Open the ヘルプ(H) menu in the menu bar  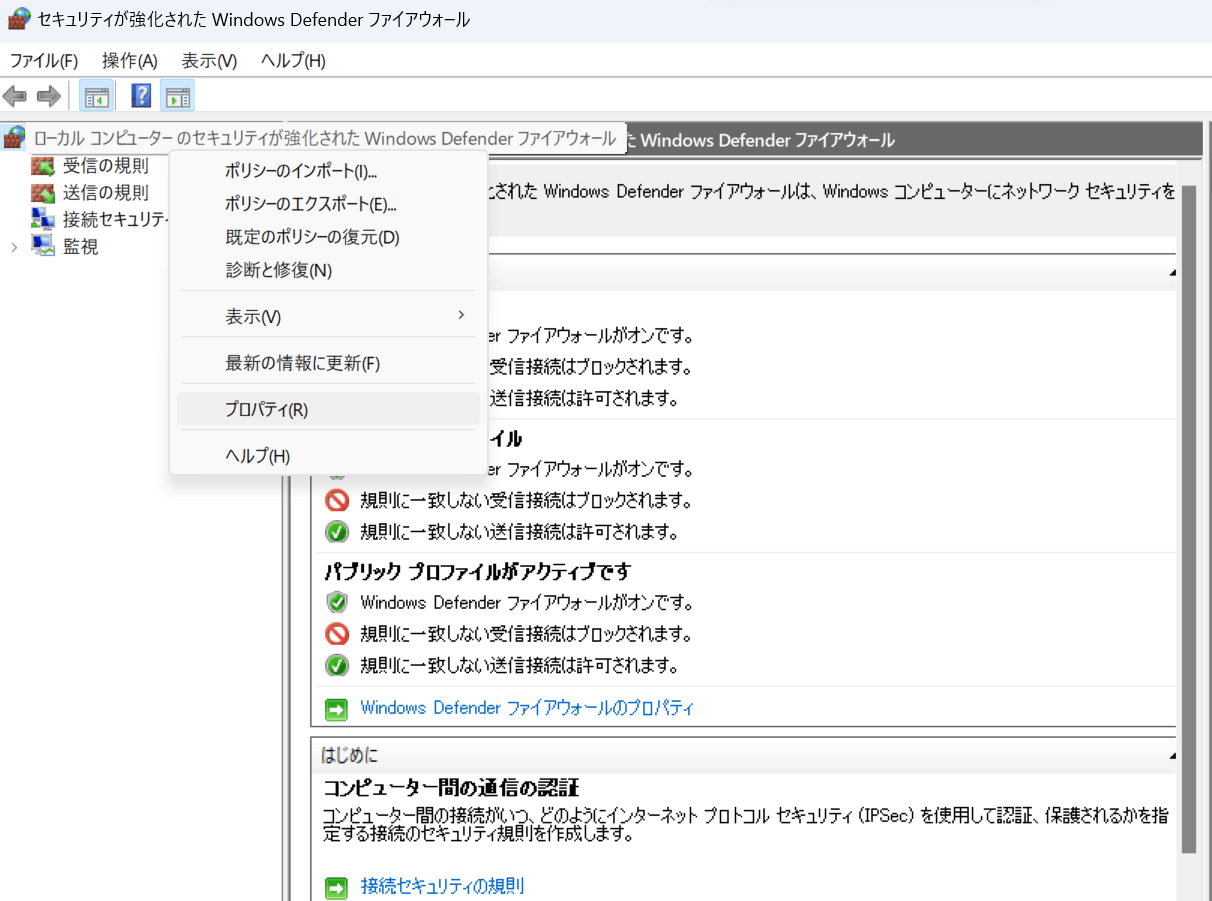tap(293, 60)
